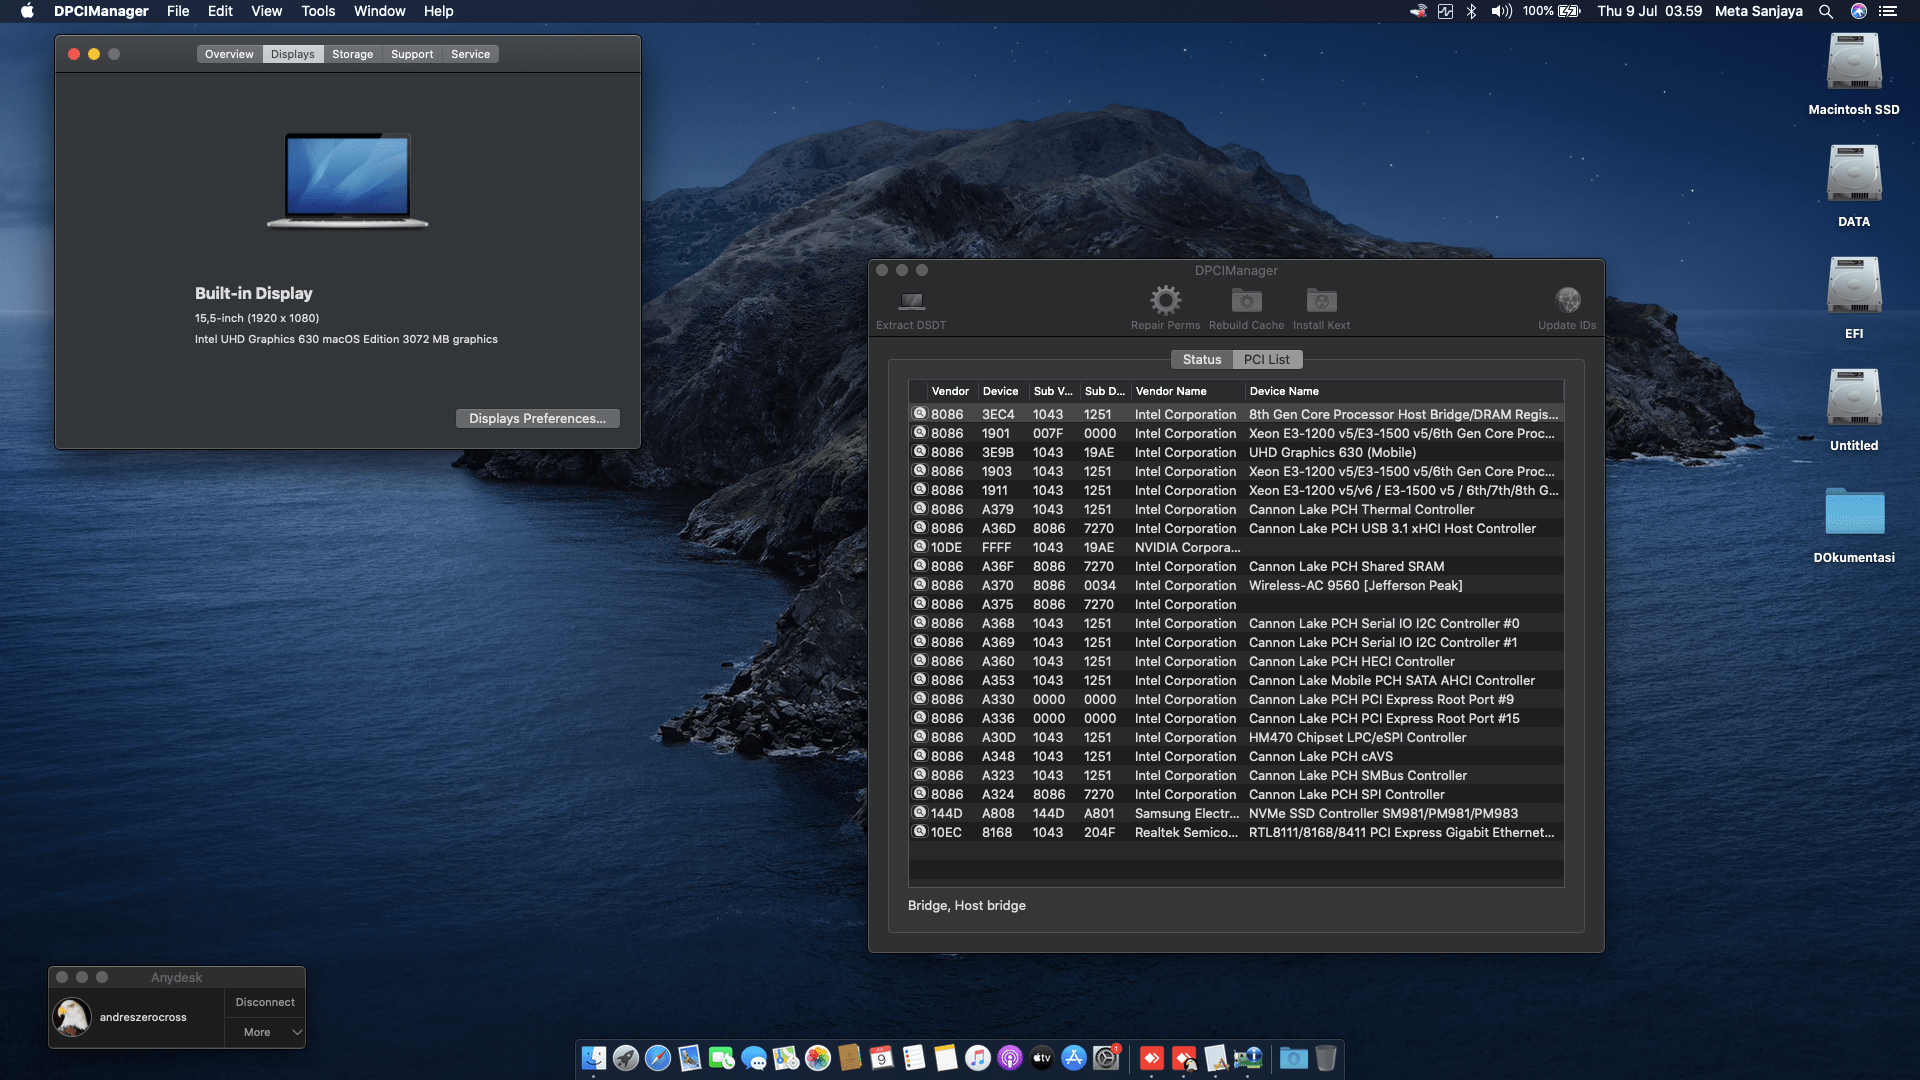Click user name Meta Sanjaya in menu bar

tap(1758, 11)
